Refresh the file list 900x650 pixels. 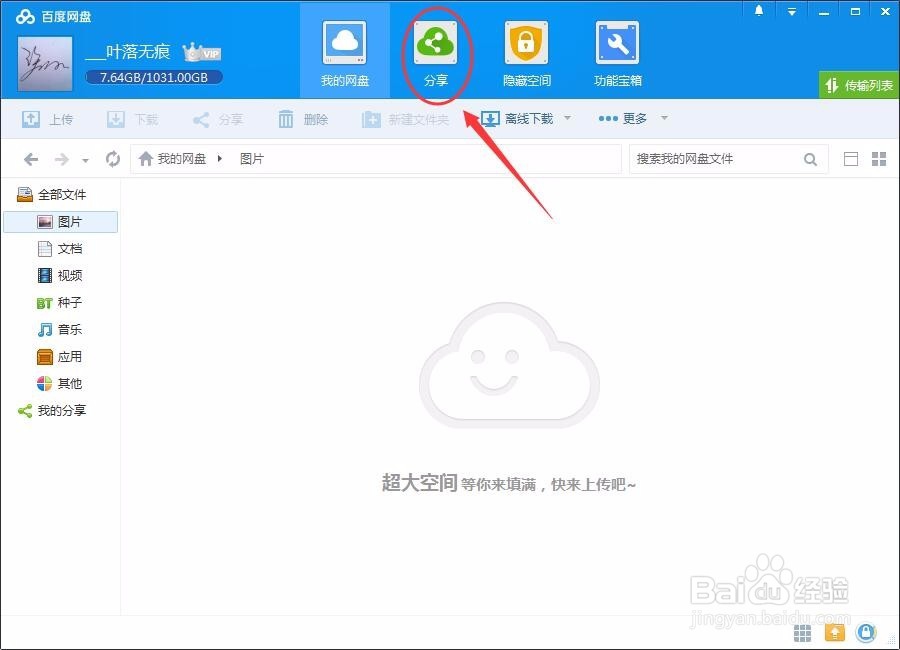click(112, 158)
